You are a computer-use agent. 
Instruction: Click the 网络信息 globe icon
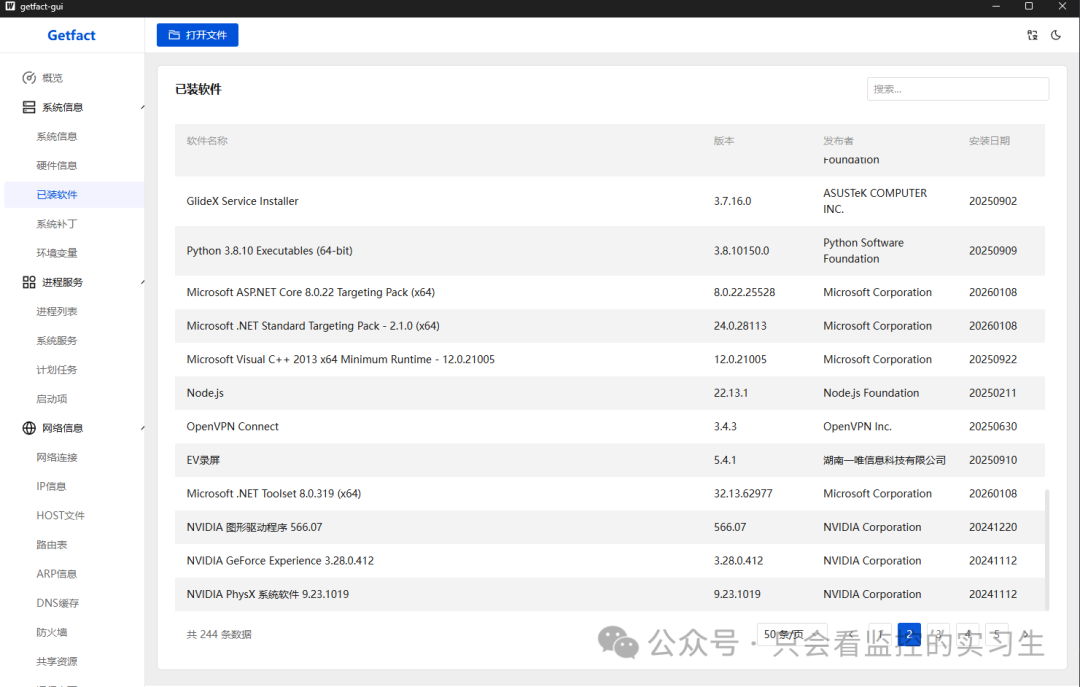29,428
